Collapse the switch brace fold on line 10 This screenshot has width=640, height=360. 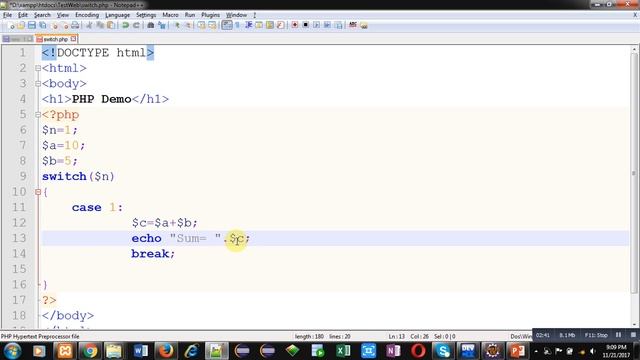coord(38,192)
